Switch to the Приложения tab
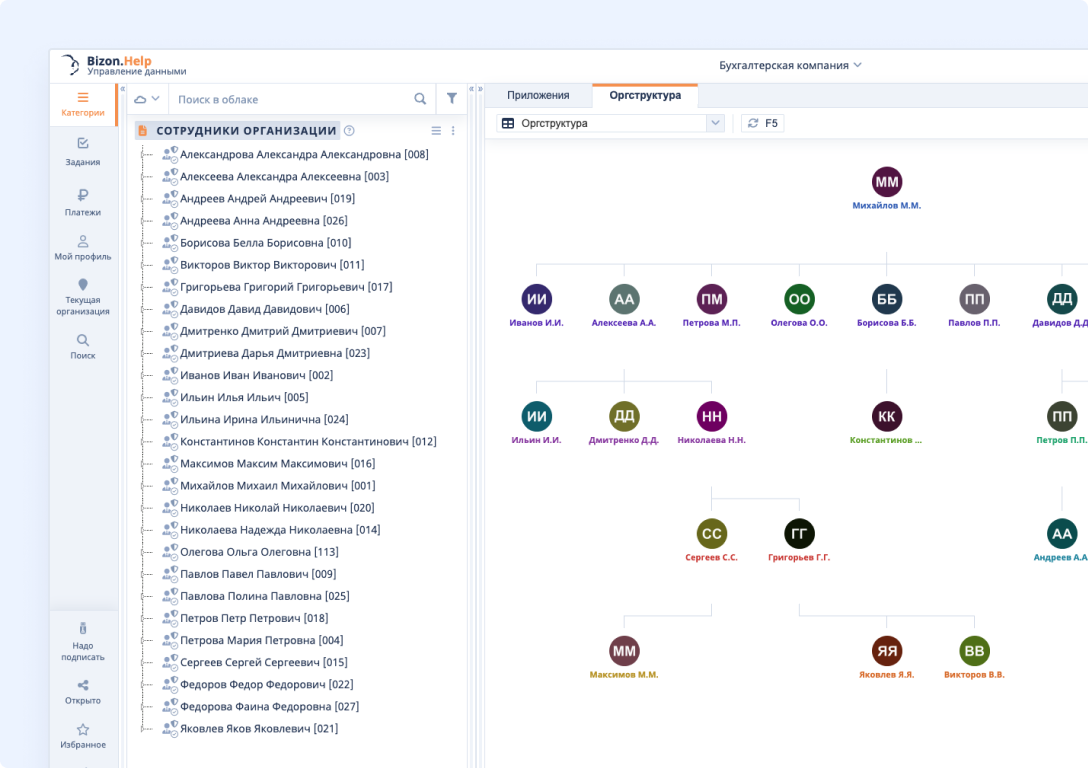 538,95
